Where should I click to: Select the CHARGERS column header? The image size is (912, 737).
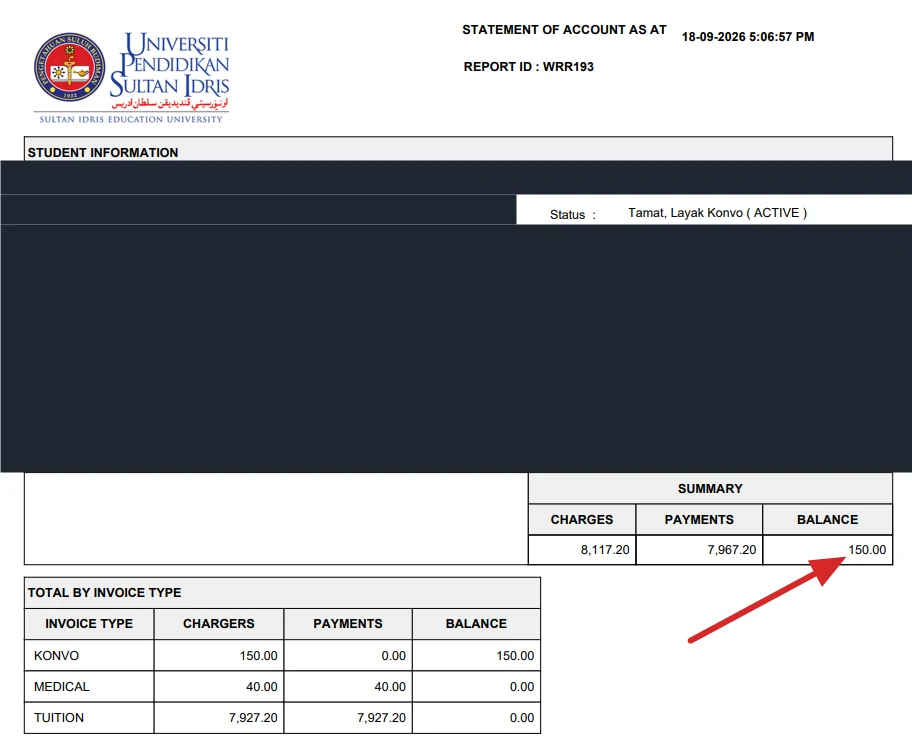pyautogui.click(x=219, y=624)
